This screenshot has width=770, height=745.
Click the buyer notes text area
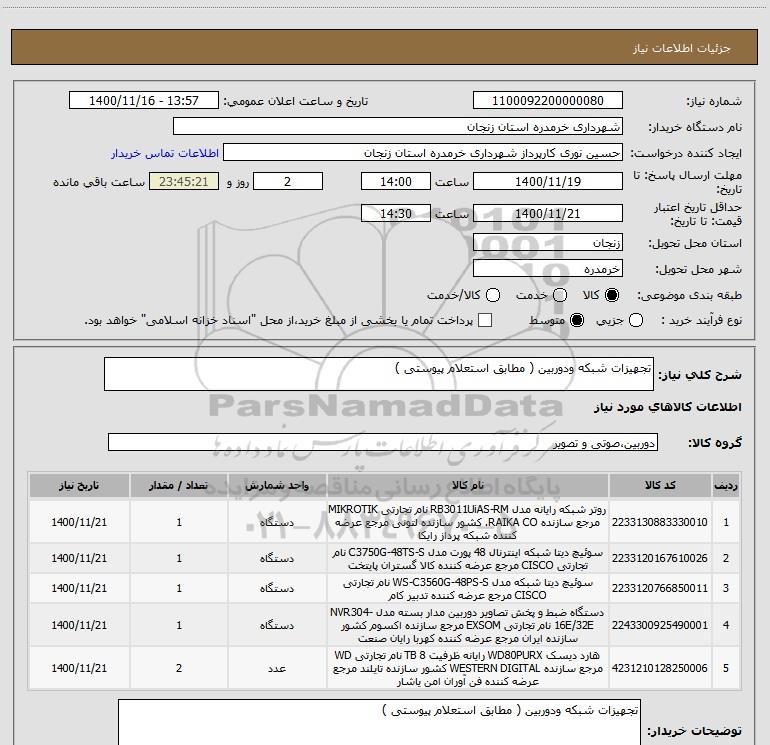pyautogui.click(x=379, y=722)
